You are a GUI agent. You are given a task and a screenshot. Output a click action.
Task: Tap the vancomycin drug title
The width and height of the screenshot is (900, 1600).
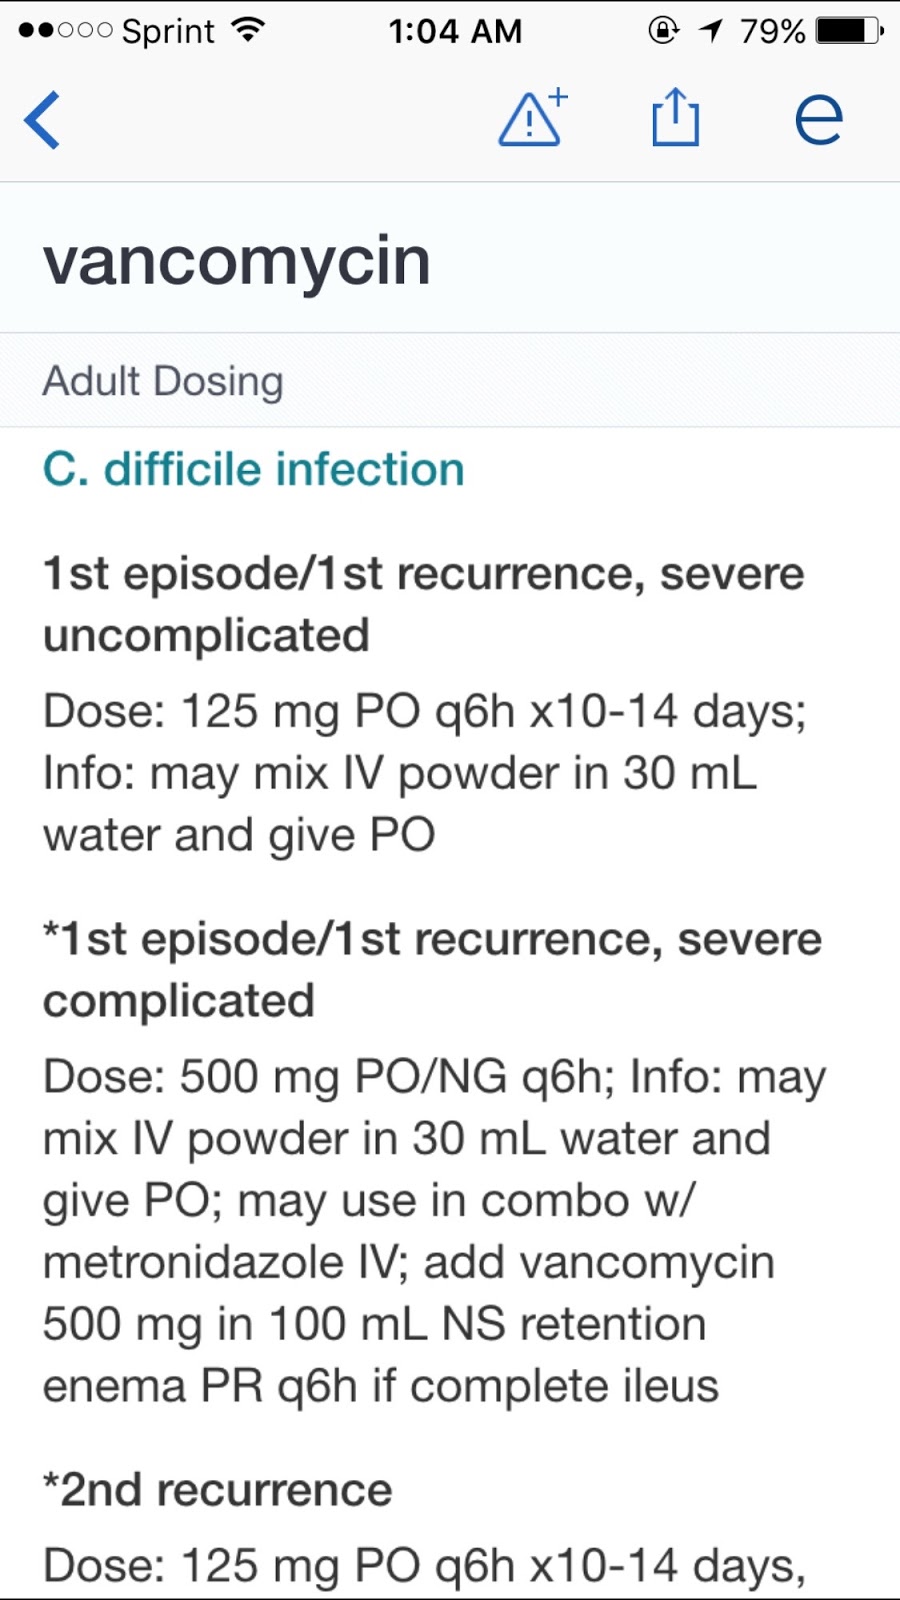236,260
